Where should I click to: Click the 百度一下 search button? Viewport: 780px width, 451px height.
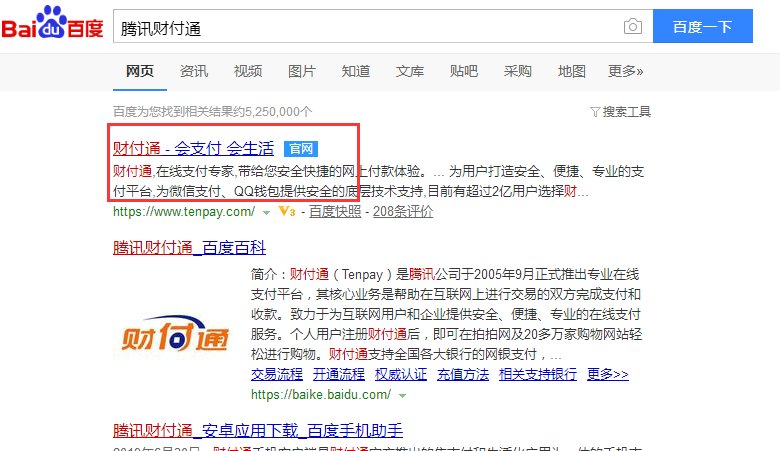coord(702,26)
